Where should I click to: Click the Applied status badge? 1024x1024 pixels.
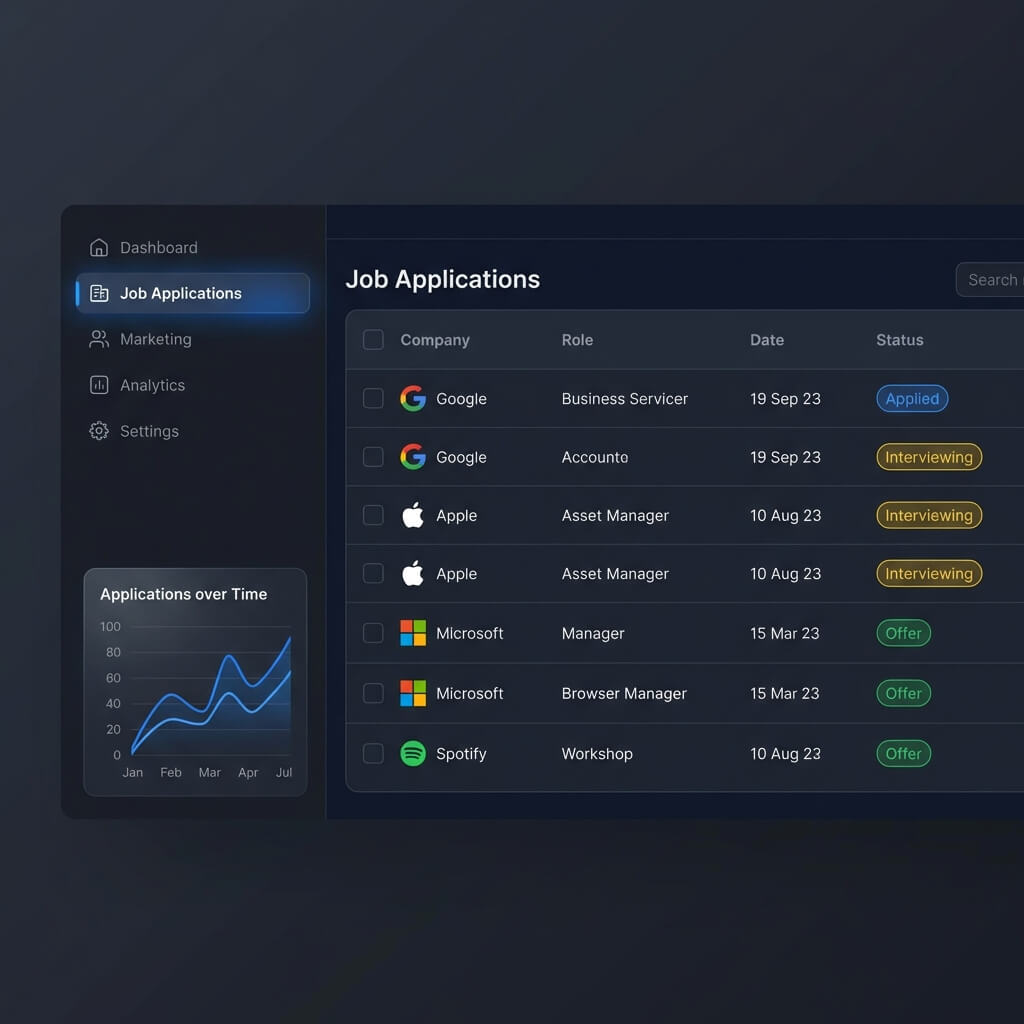click(911, 398)
